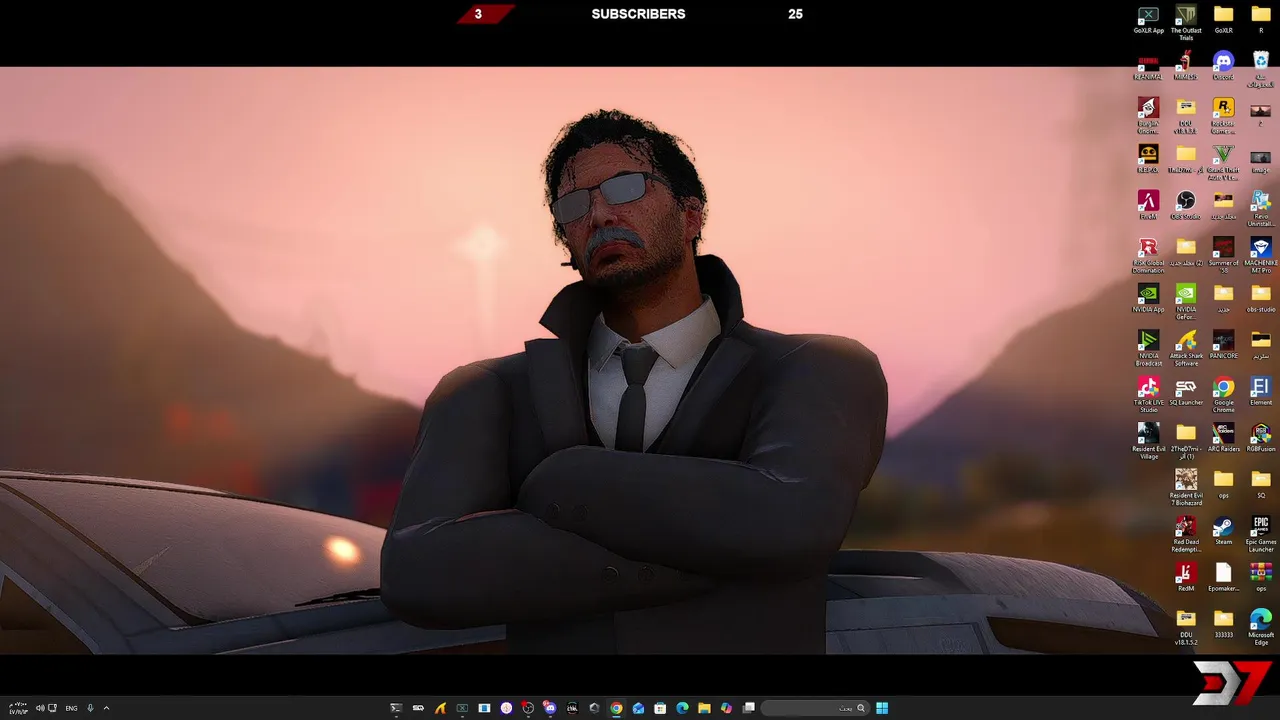Image resolution: width=1280 pixels, height=720 pixels.
Task: Open Task View from the taskbar
Action: point(748,708)
